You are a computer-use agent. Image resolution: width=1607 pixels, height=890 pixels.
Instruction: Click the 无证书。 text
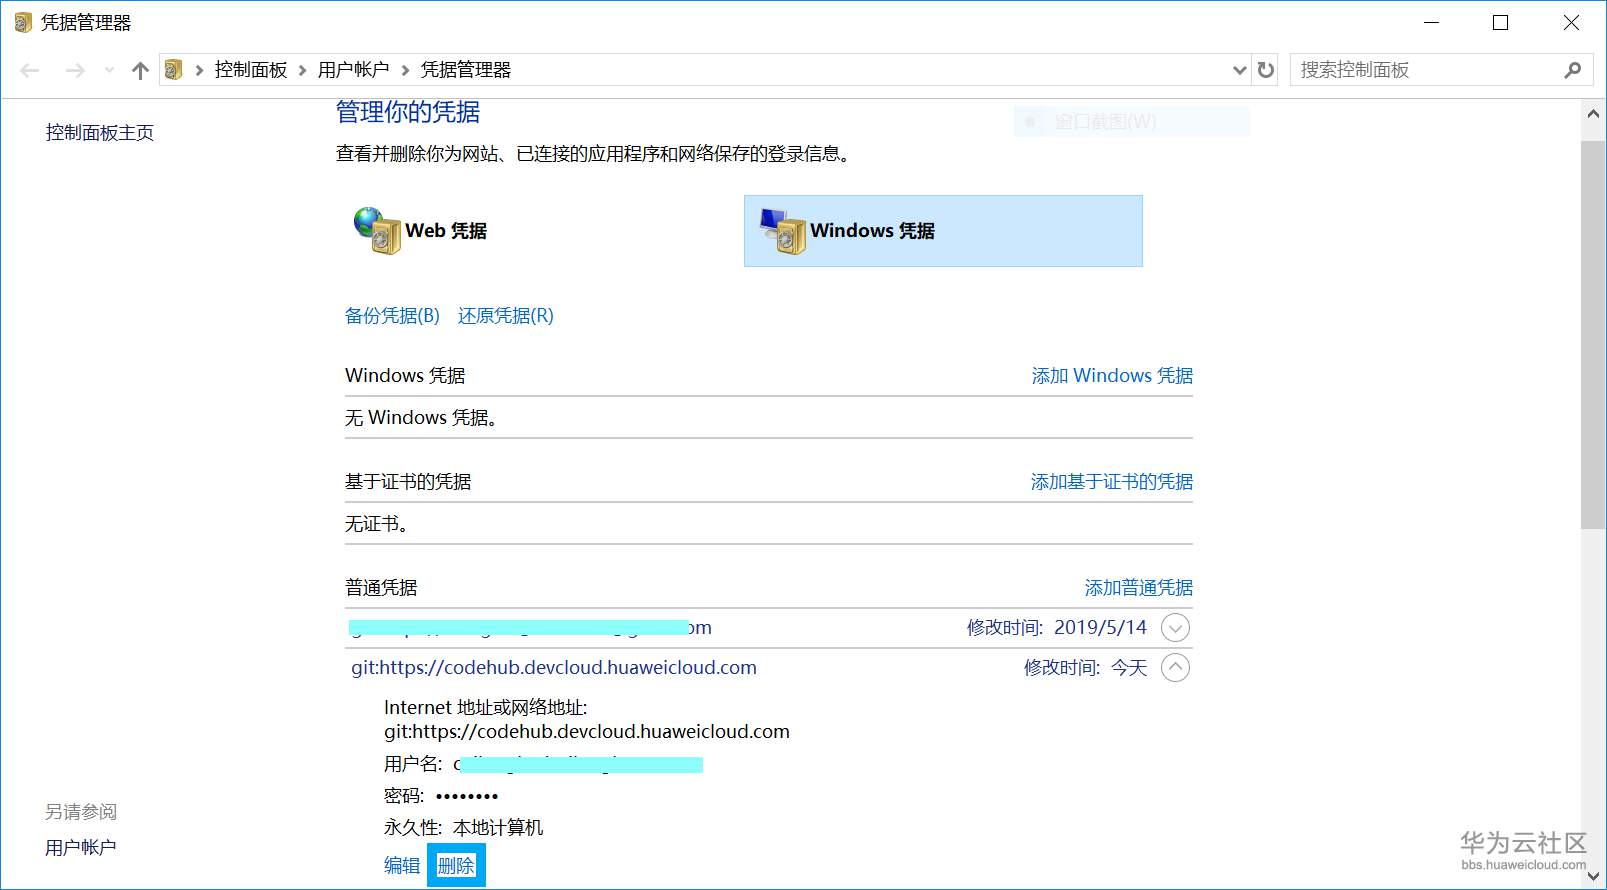pyautogui.click(x=376, y=524)
